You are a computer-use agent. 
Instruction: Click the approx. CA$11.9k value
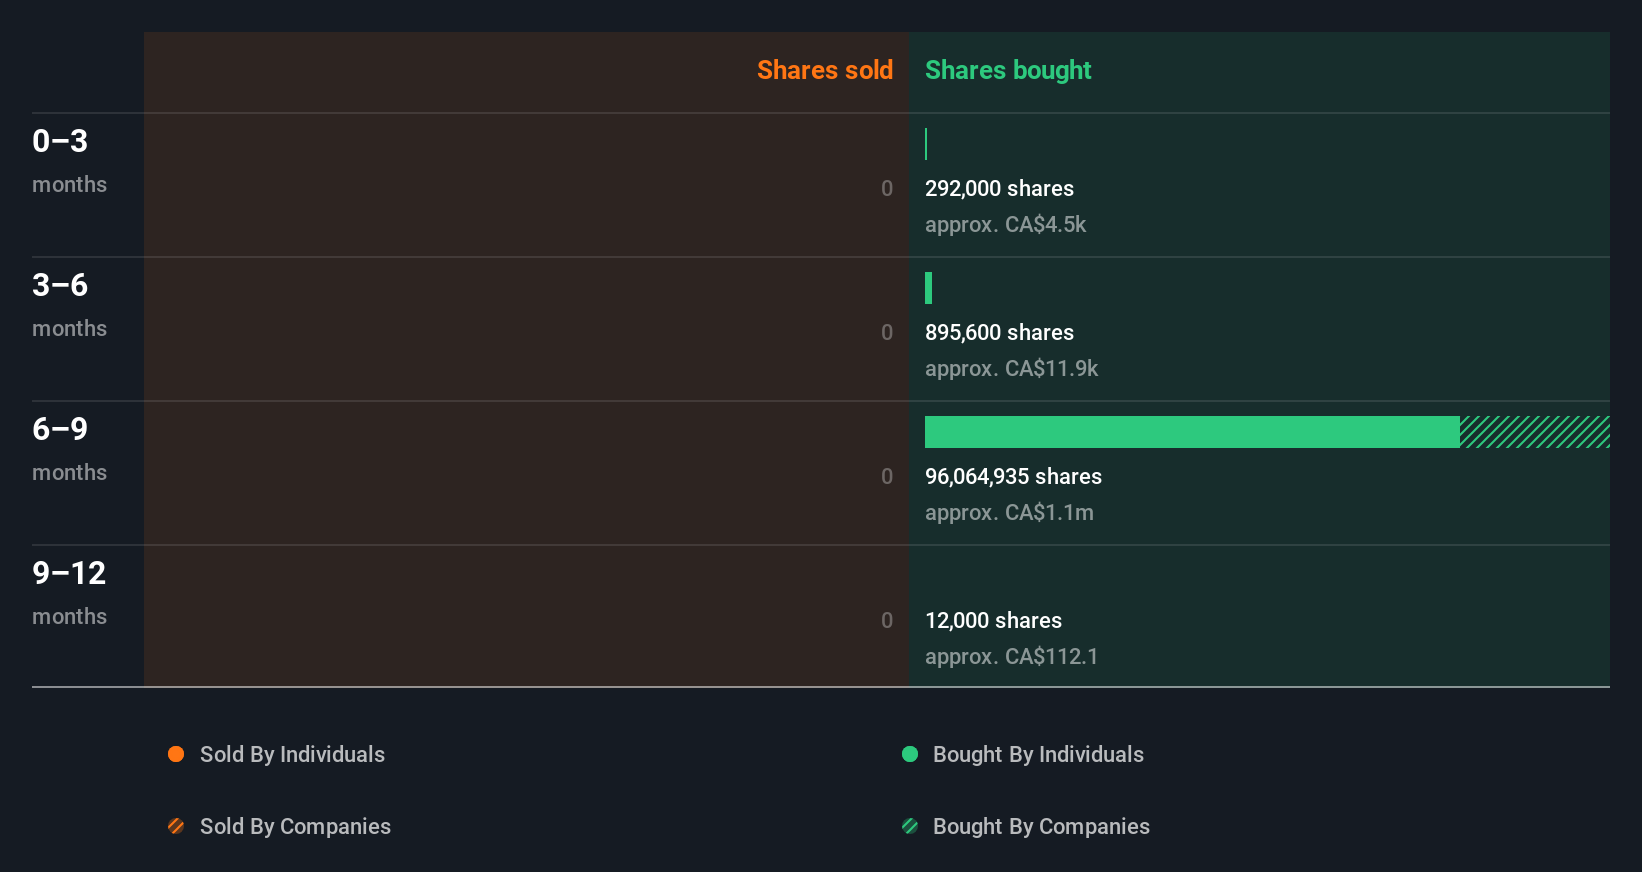[x=1011, y=369]
